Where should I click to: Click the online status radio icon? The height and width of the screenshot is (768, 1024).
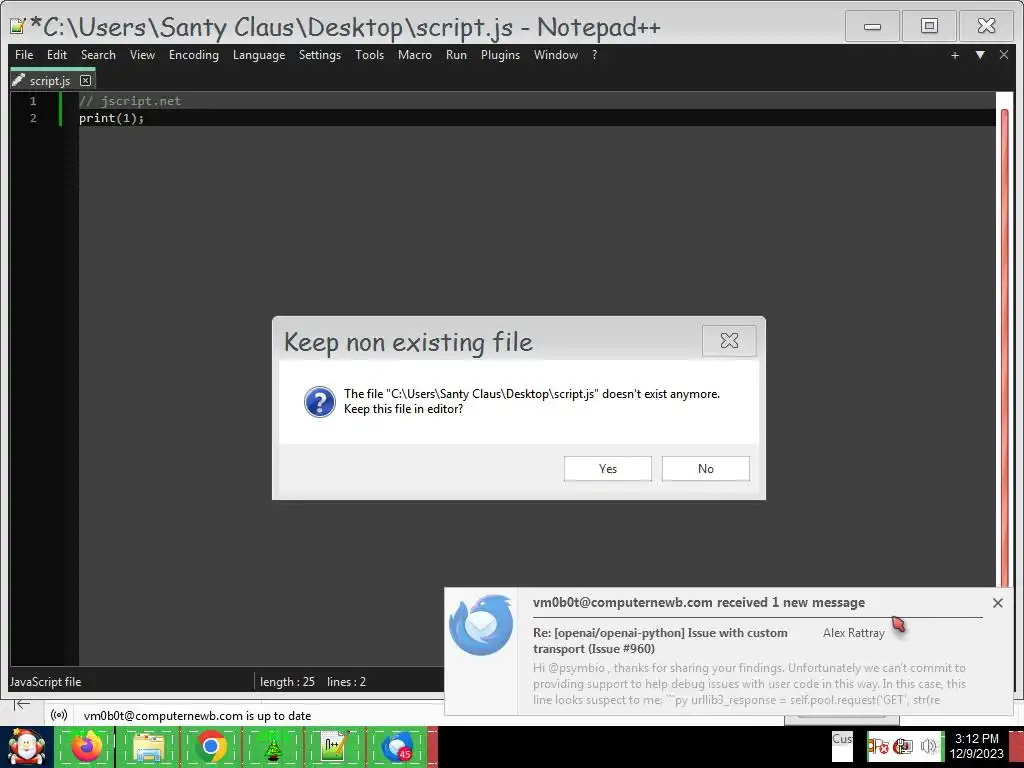pyautogui.click(x=59, y=715)
